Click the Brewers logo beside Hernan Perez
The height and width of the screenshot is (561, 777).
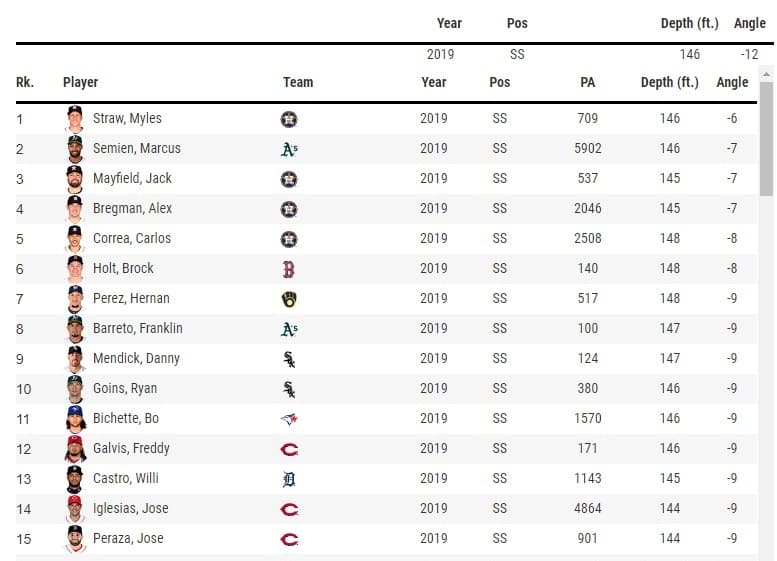[x=289, y=299]
